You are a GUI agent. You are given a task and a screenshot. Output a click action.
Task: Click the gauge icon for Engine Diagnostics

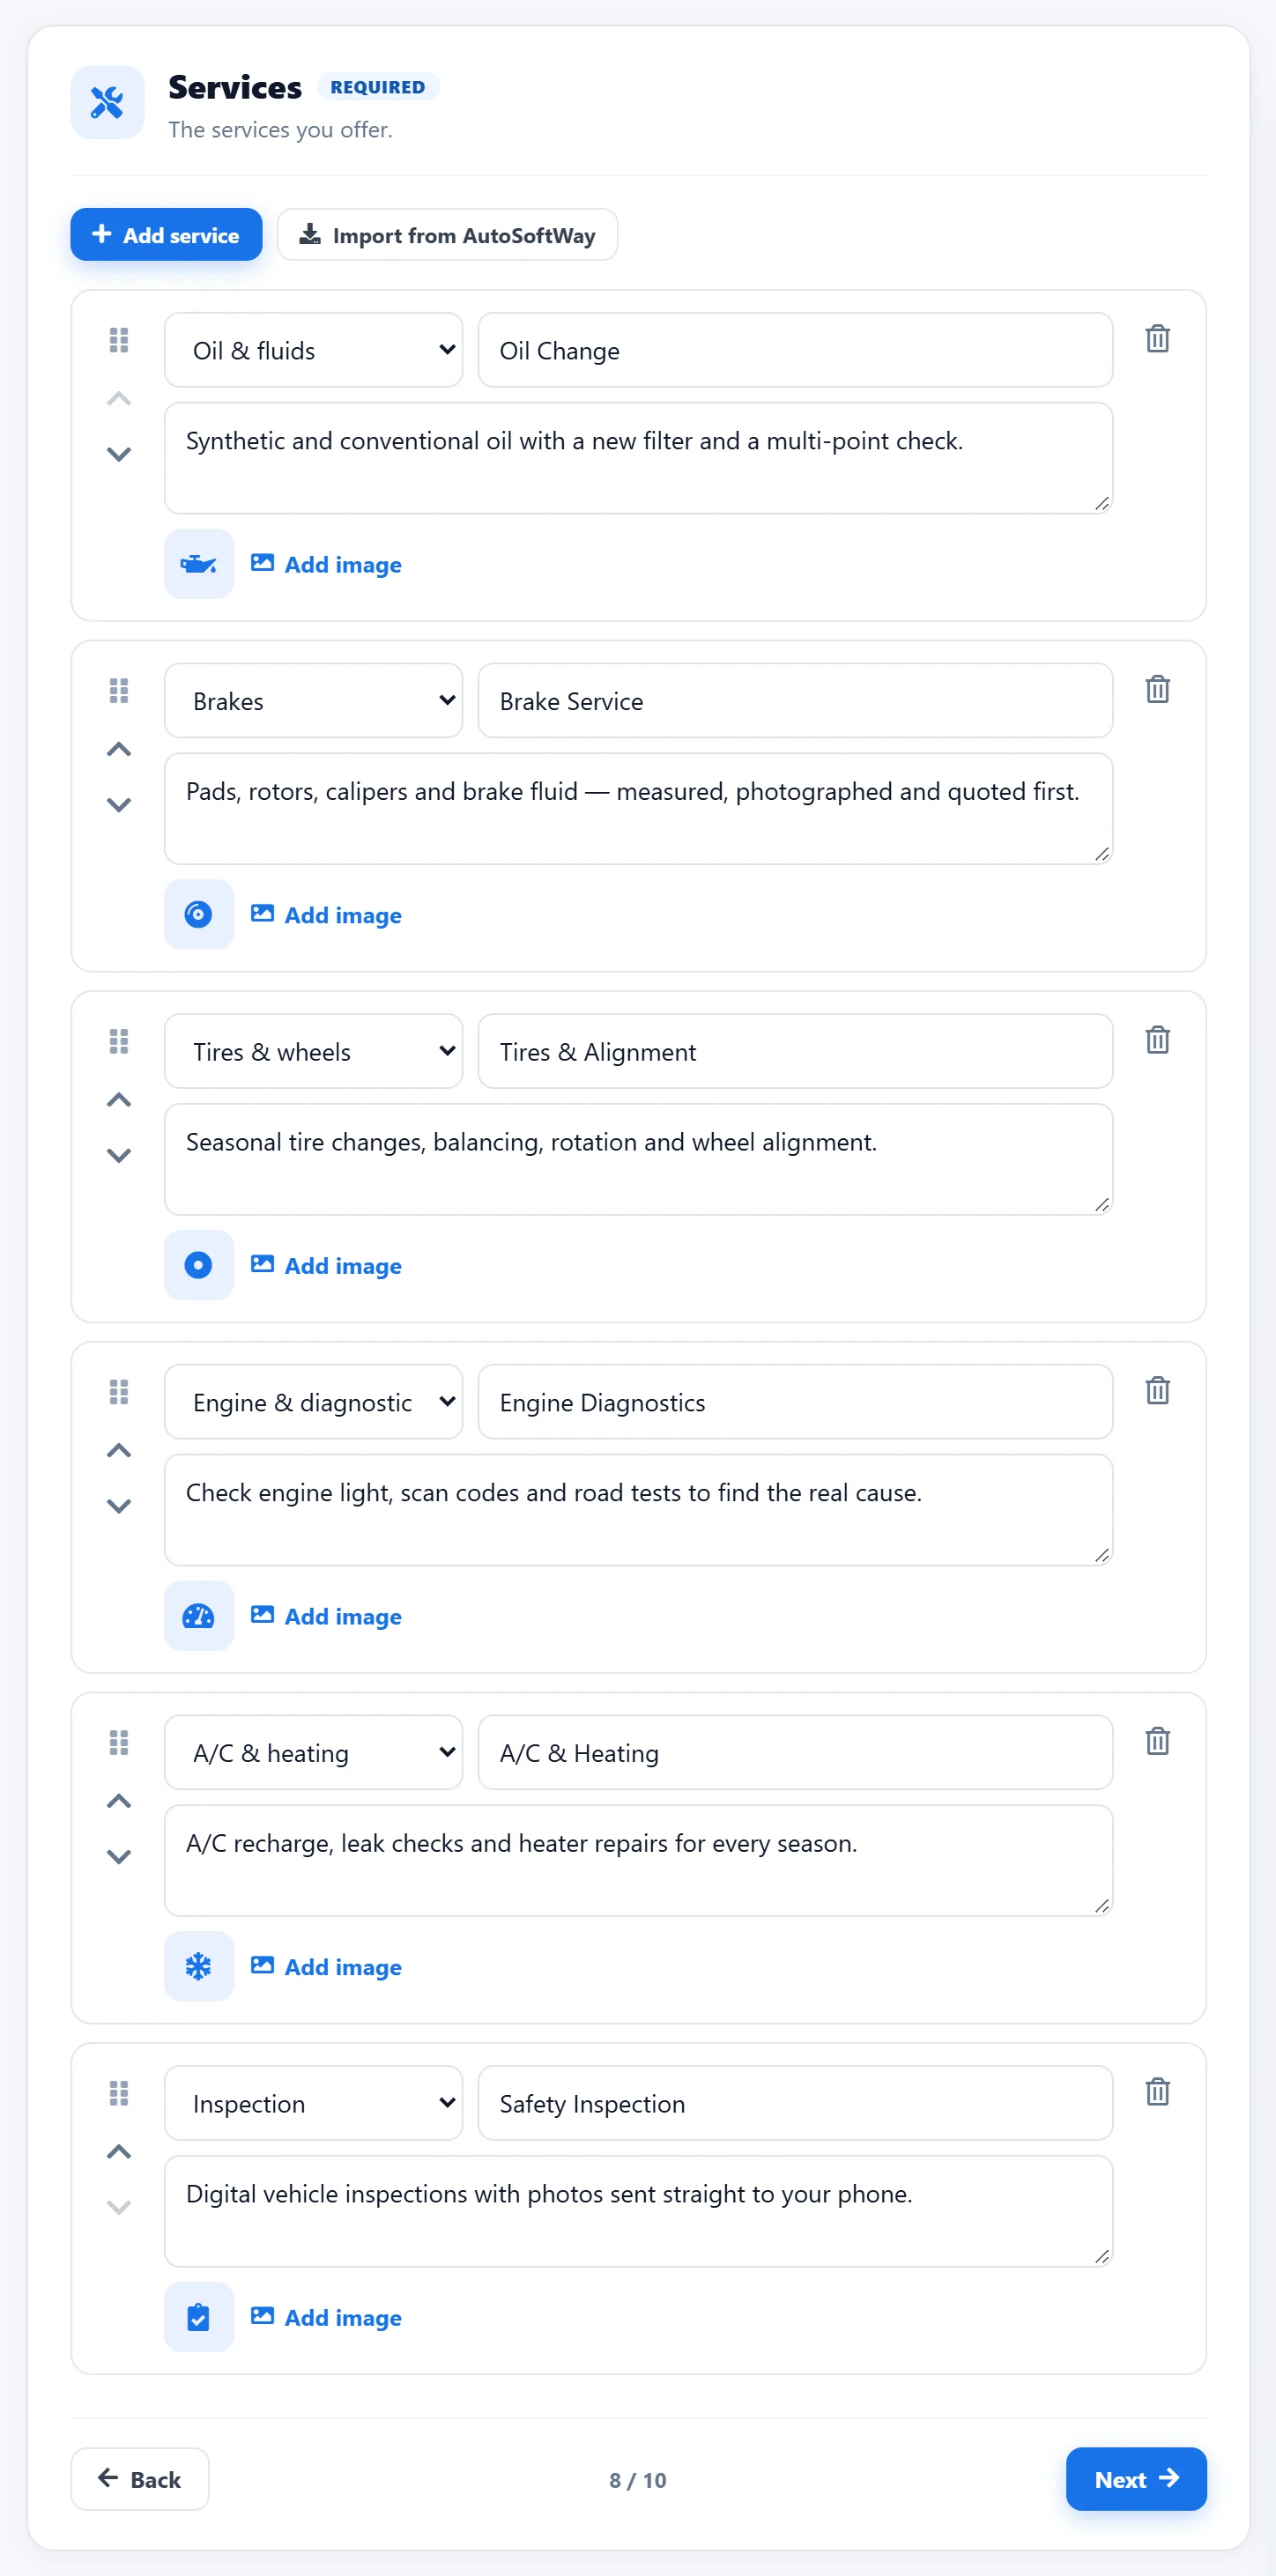pos(199,1616)
